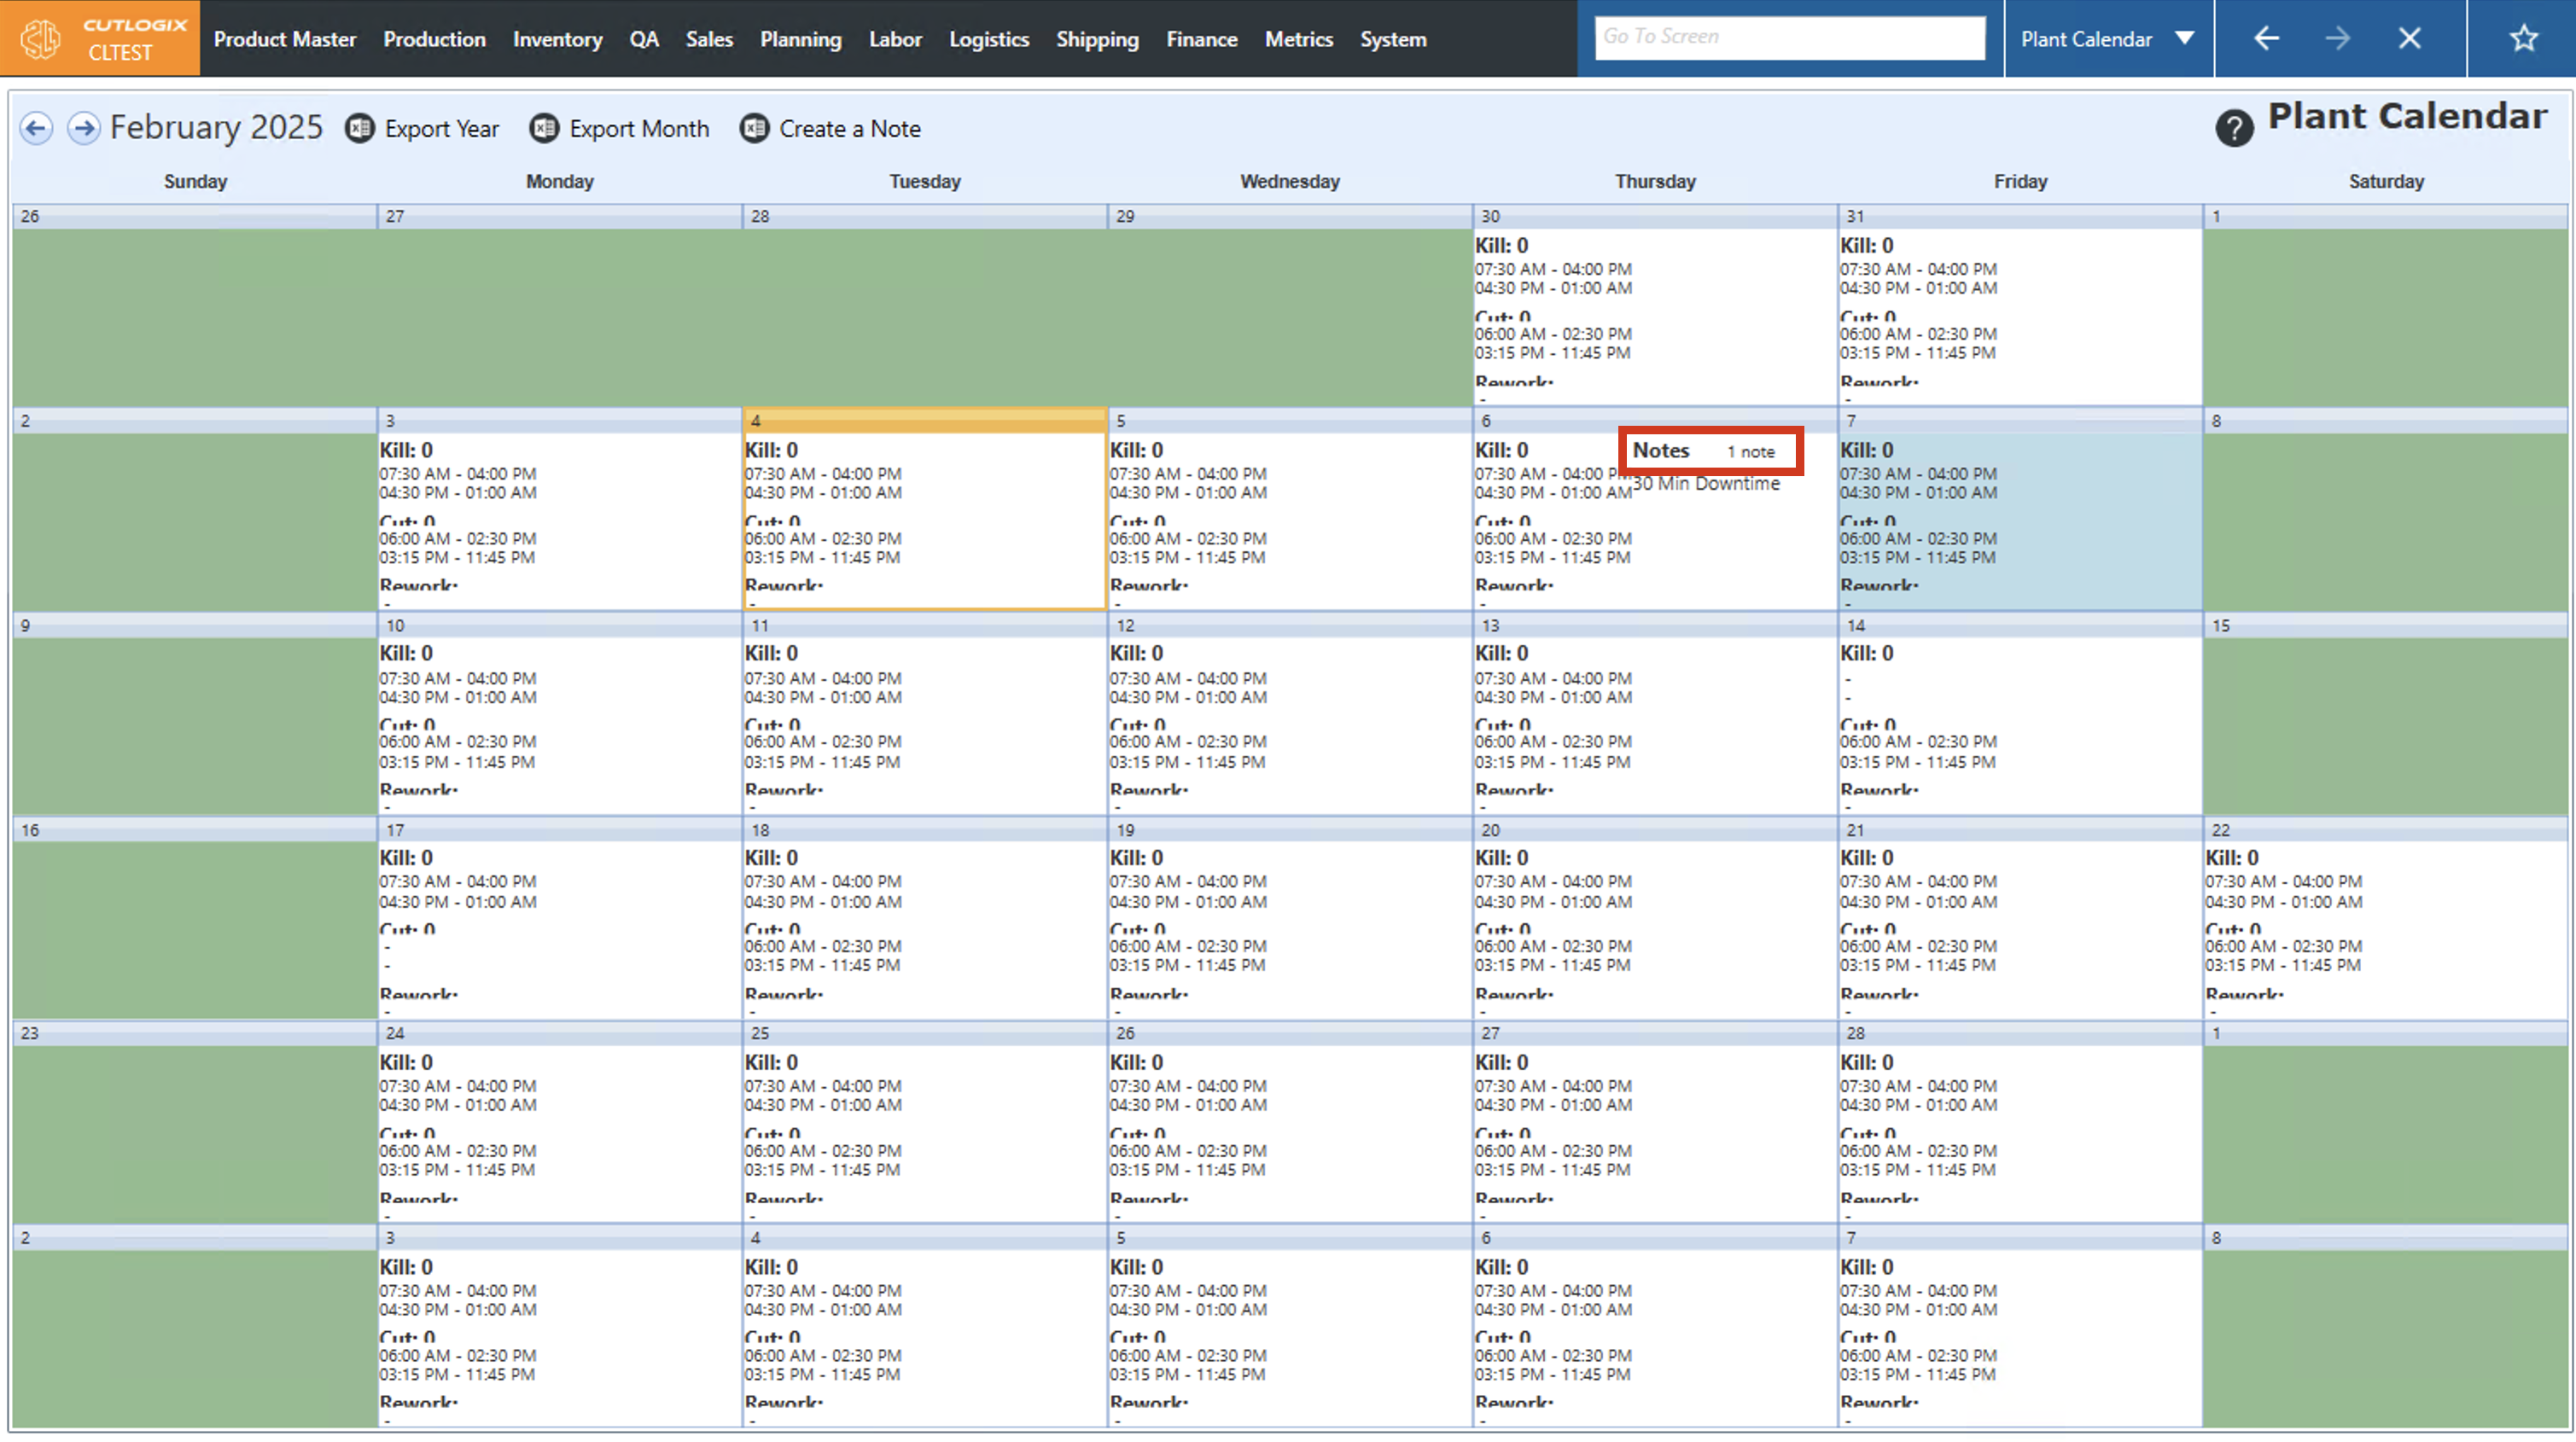This screenshot has width=2576, height=1442.
Task: Click the Go To Screen search field
Action: (x=1789, y=37)
